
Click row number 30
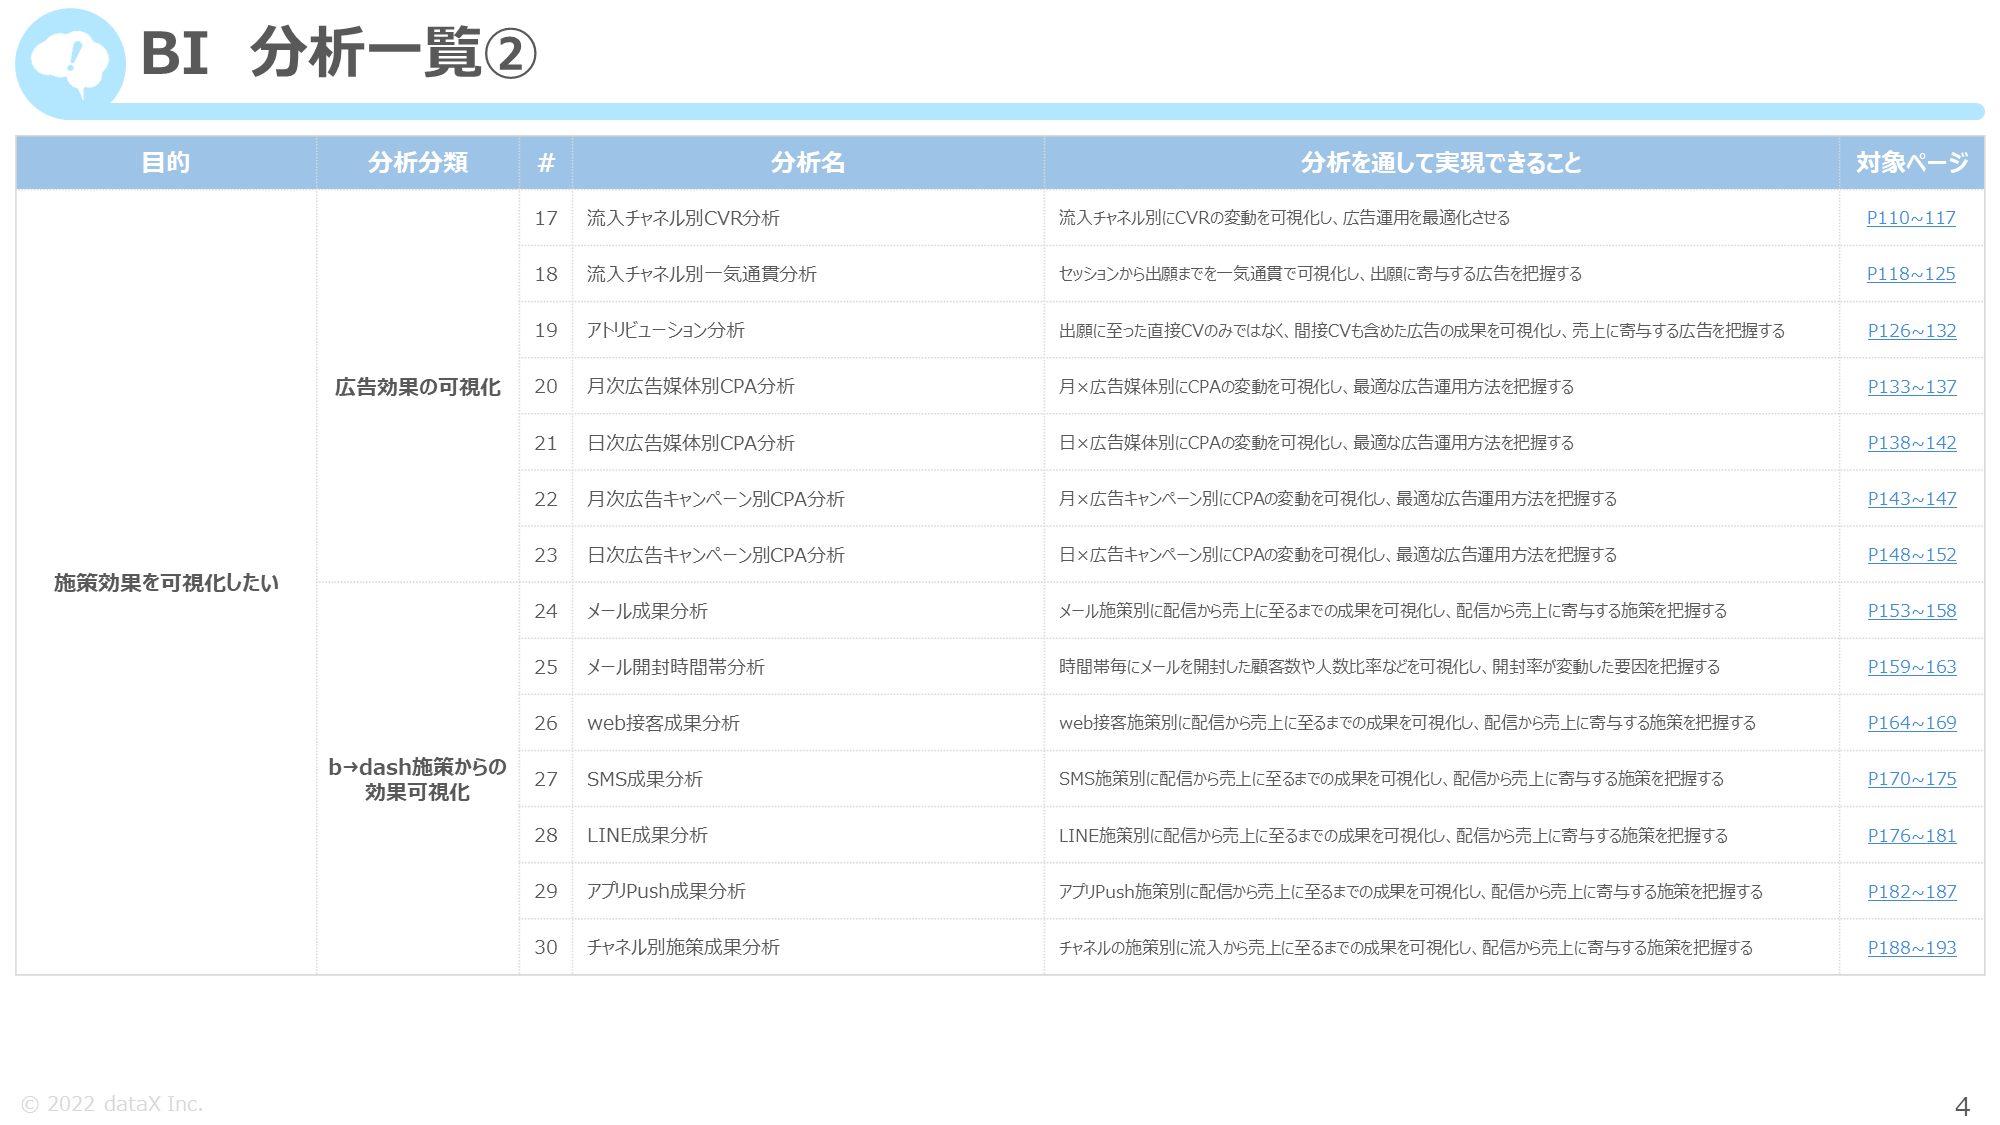[546, 947]
